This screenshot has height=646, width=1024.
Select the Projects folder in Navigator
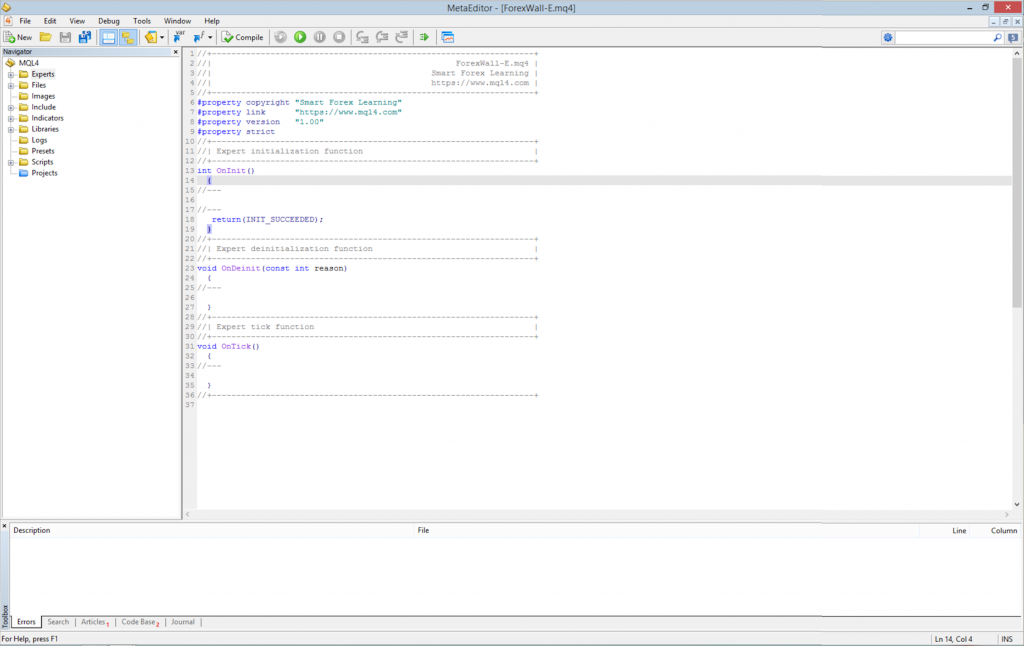[x=44, y=173]
